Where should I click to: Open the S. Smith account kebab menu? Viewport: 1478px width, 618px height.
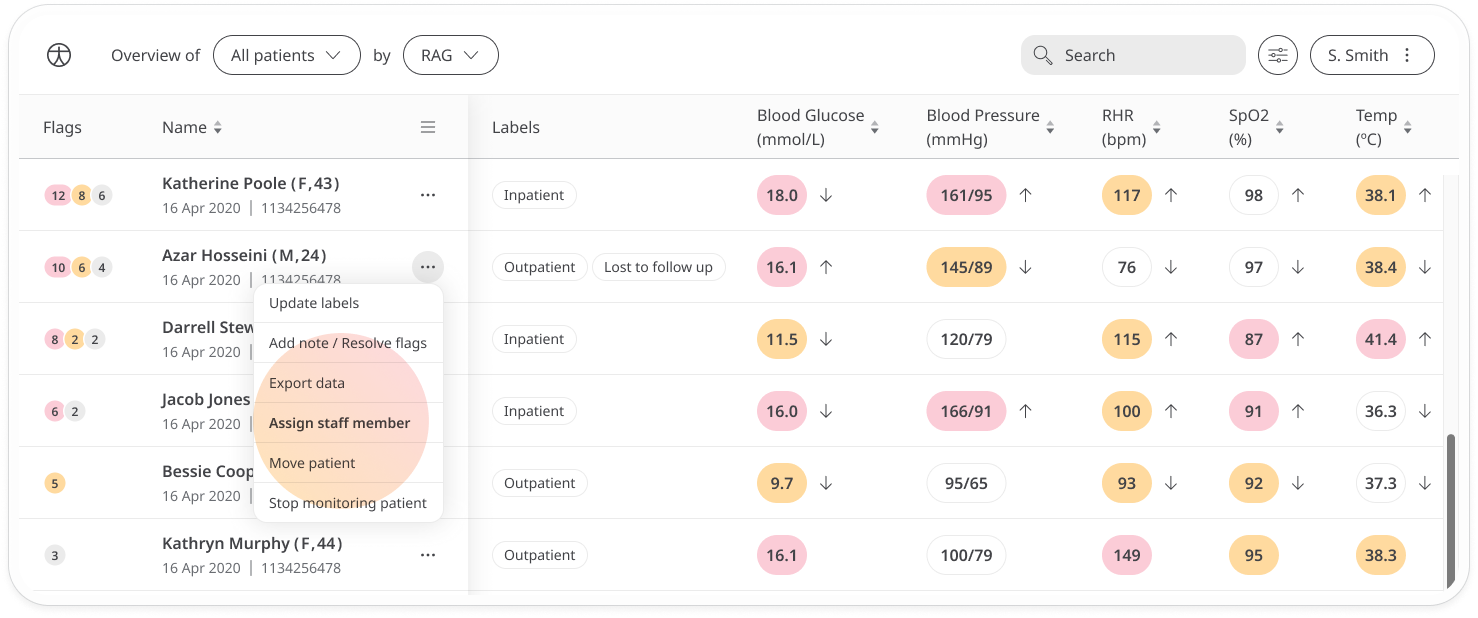coord(1407,54)
